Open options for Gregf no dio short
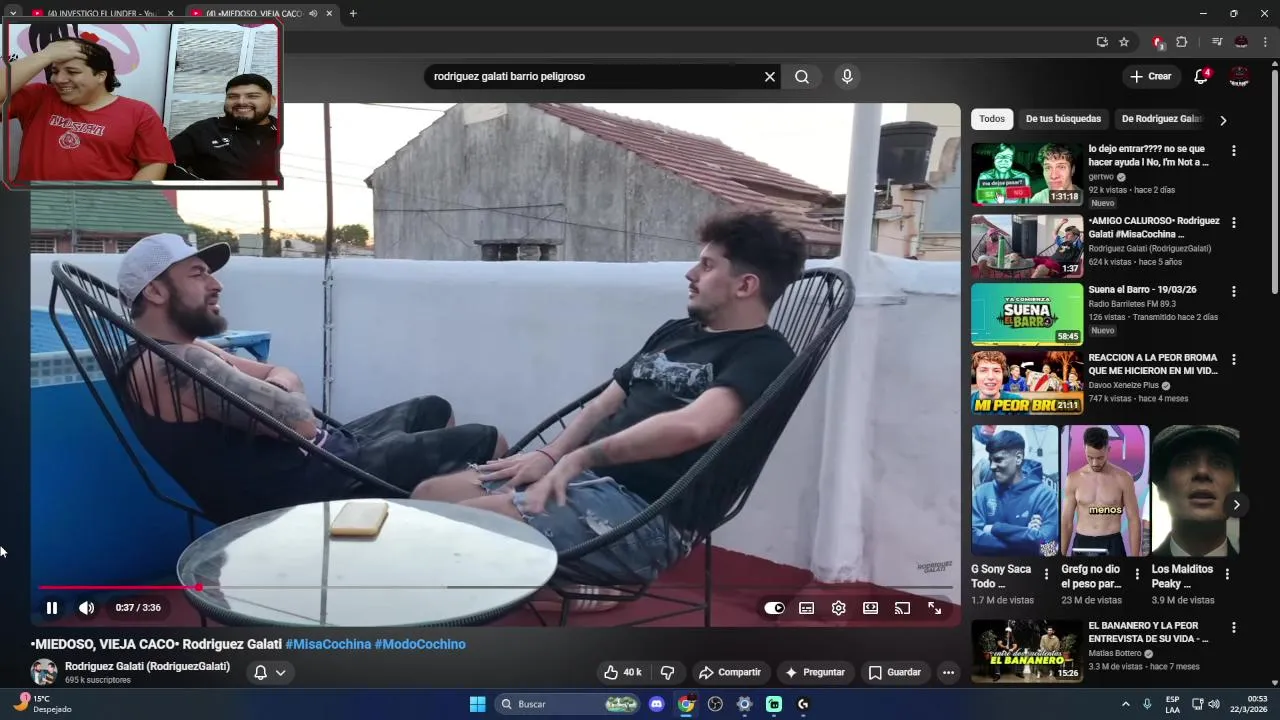 point(1136,574)
